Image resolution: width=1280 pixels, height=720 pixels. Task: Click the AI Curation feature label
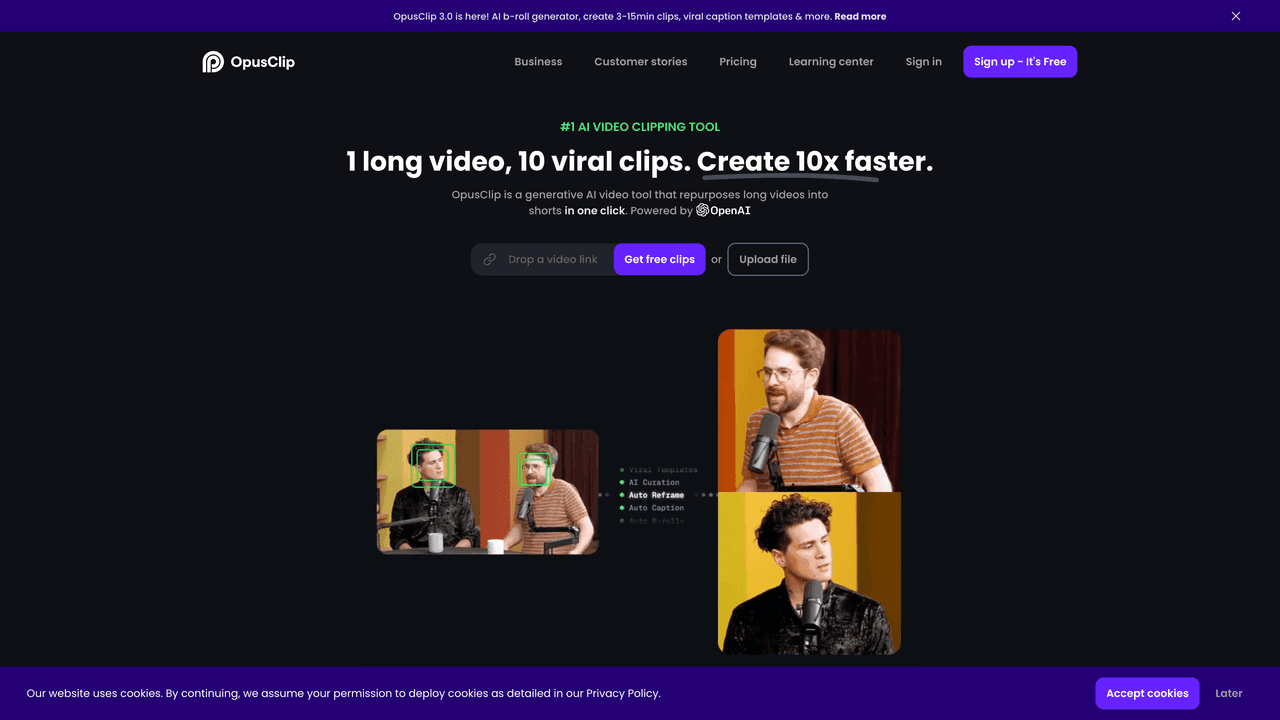tap(654, 482)
